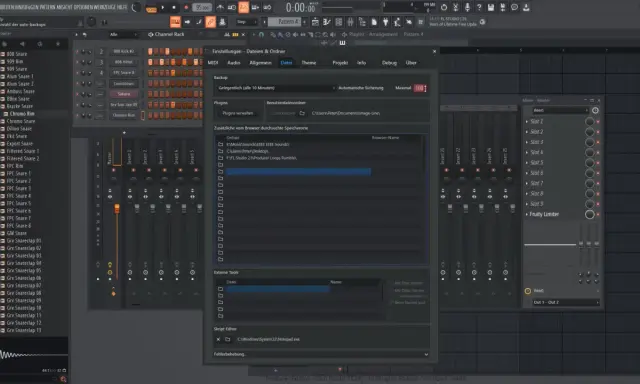Arm the red record button
Image resolution: width=640 pixels, height=384 pixels.
coord(186,7)
